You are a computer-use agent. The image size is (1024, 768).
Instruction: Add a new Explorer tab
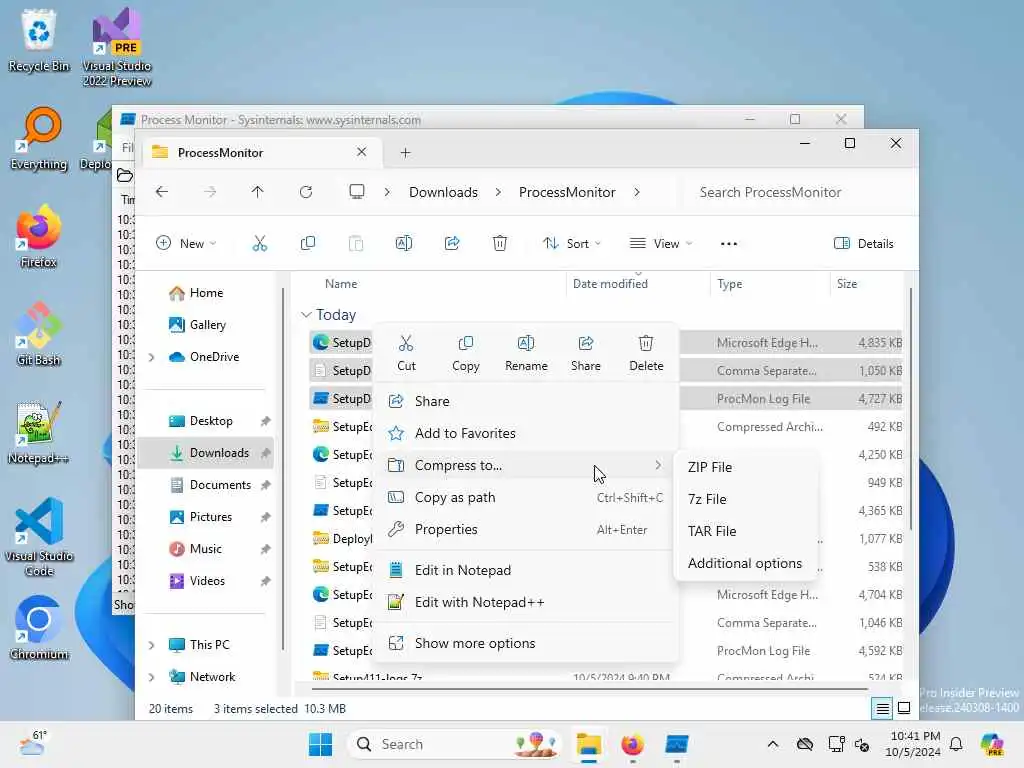coord(406,152)
